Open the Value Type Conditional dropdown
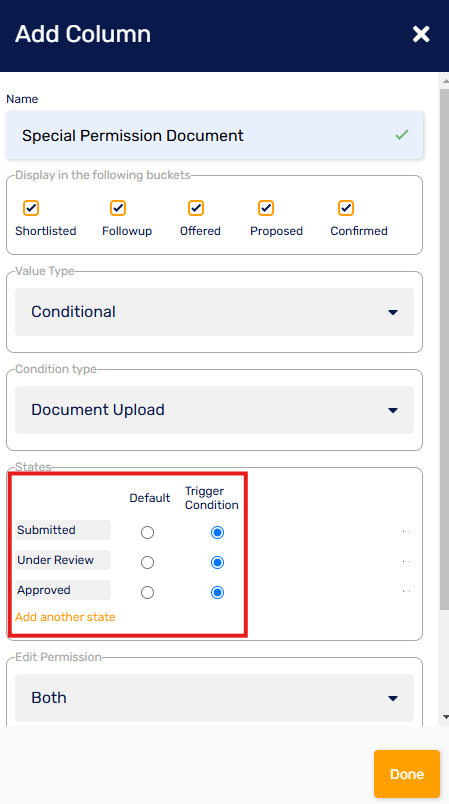Viewport: 449px width, 804px height. (x=214, y=312)
